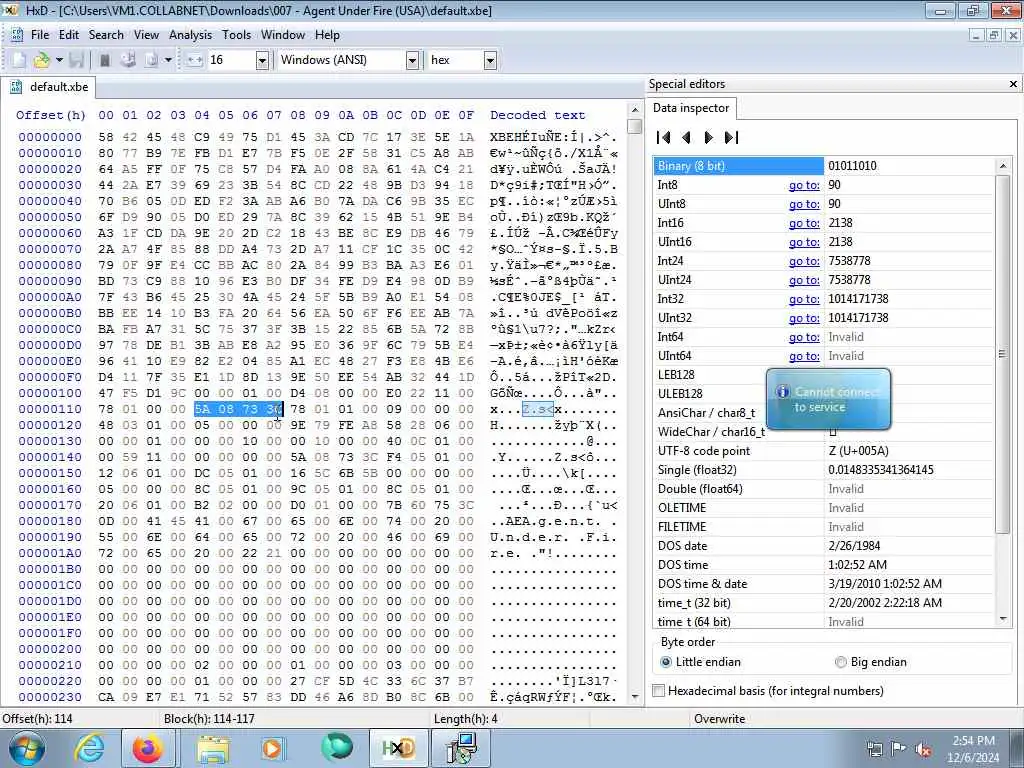The width and height of the screenshot is (1024, 768).
Task: Click the Open disk image icon
Action: coord(152,60)
